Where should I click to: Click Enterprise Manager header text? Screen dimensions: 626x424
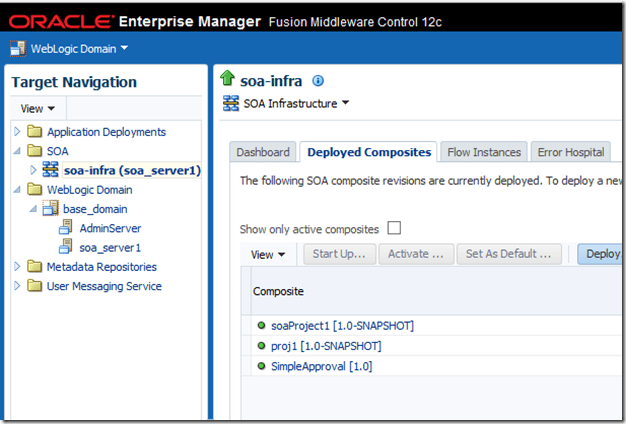[190, 22]
